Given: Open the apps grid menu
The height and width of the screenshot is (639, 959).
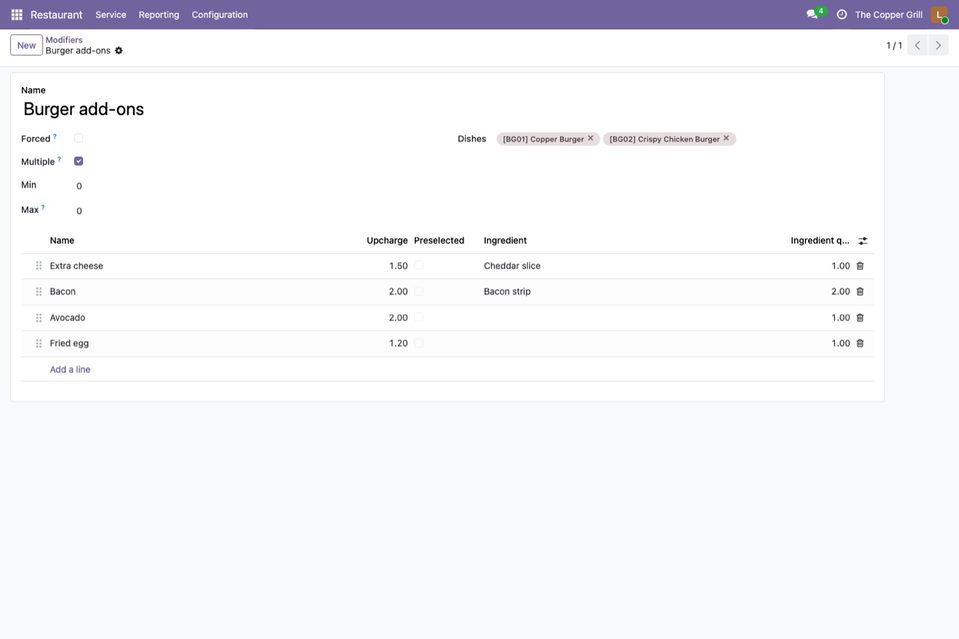Looking at the screenshot, I should pyautogui.click(x=17, y=15).
